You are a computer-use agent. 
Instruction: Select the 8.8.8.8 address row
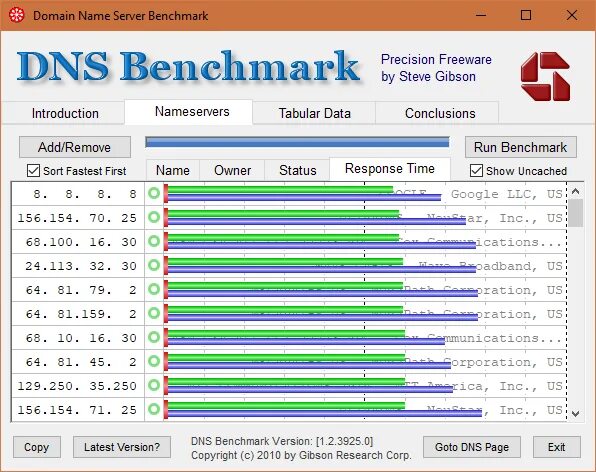click(x=78, y=194)
